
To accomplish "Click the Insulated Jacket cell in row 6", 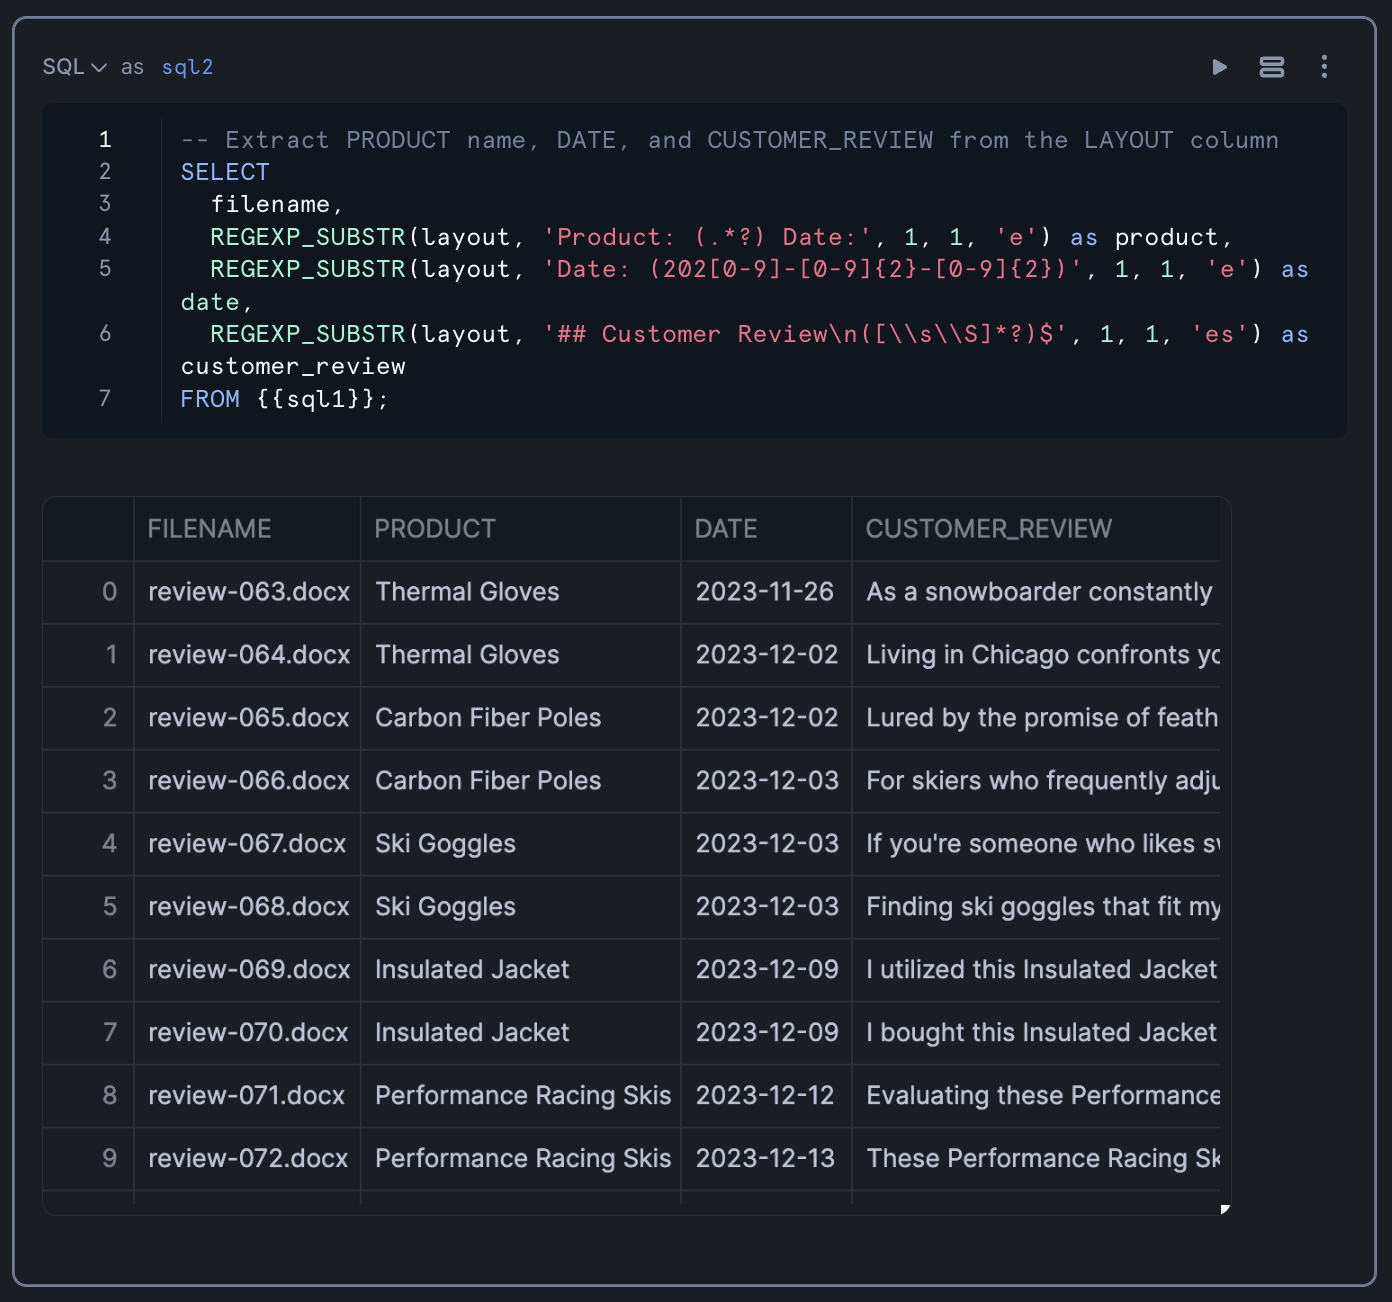I will coord(472,970).
